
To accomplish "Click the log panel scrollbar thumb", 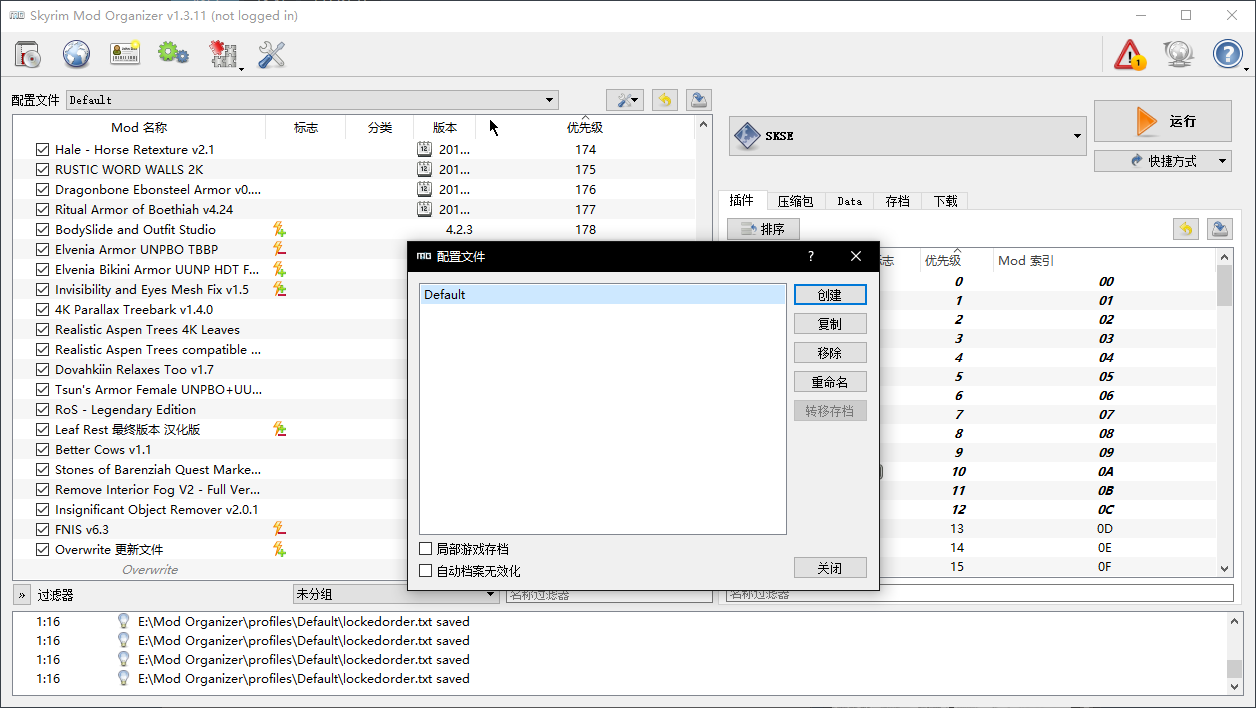I will click(x=1235, y=669).
